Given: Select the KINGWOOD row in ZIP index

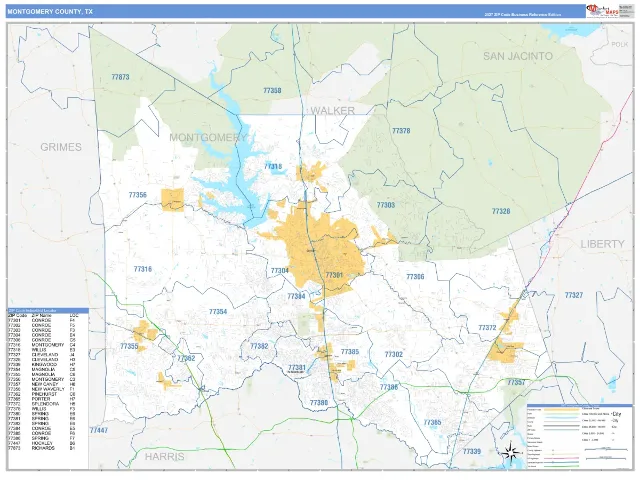Looking at the screenshot, I should tap(43, 364).
